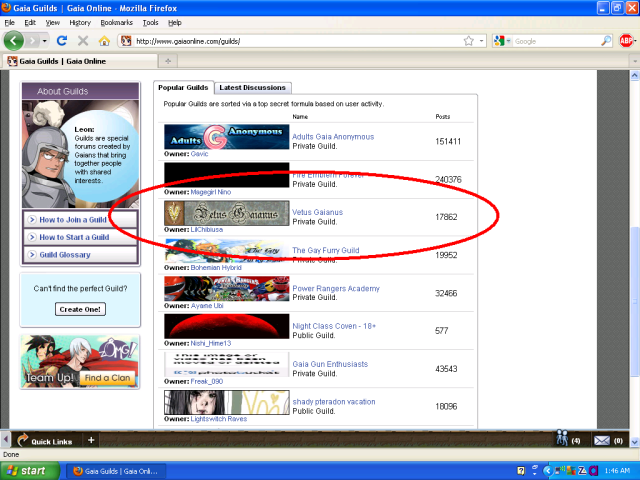Click the gaiaonline.com URL address field
The image size is (640, 480).
[297, 41]
